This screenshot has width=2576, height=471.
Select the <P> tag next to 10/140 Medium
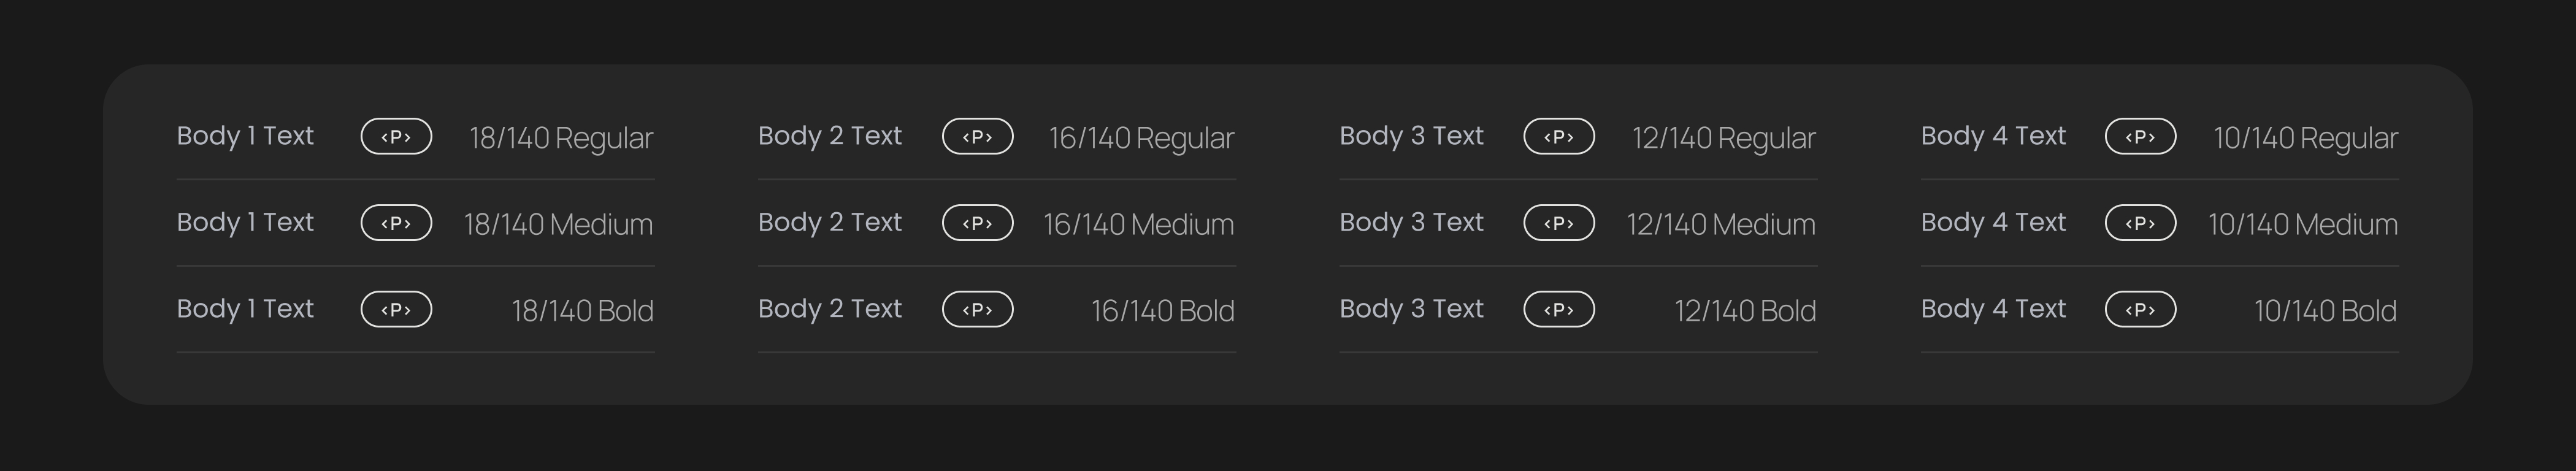click(2140, 223)
